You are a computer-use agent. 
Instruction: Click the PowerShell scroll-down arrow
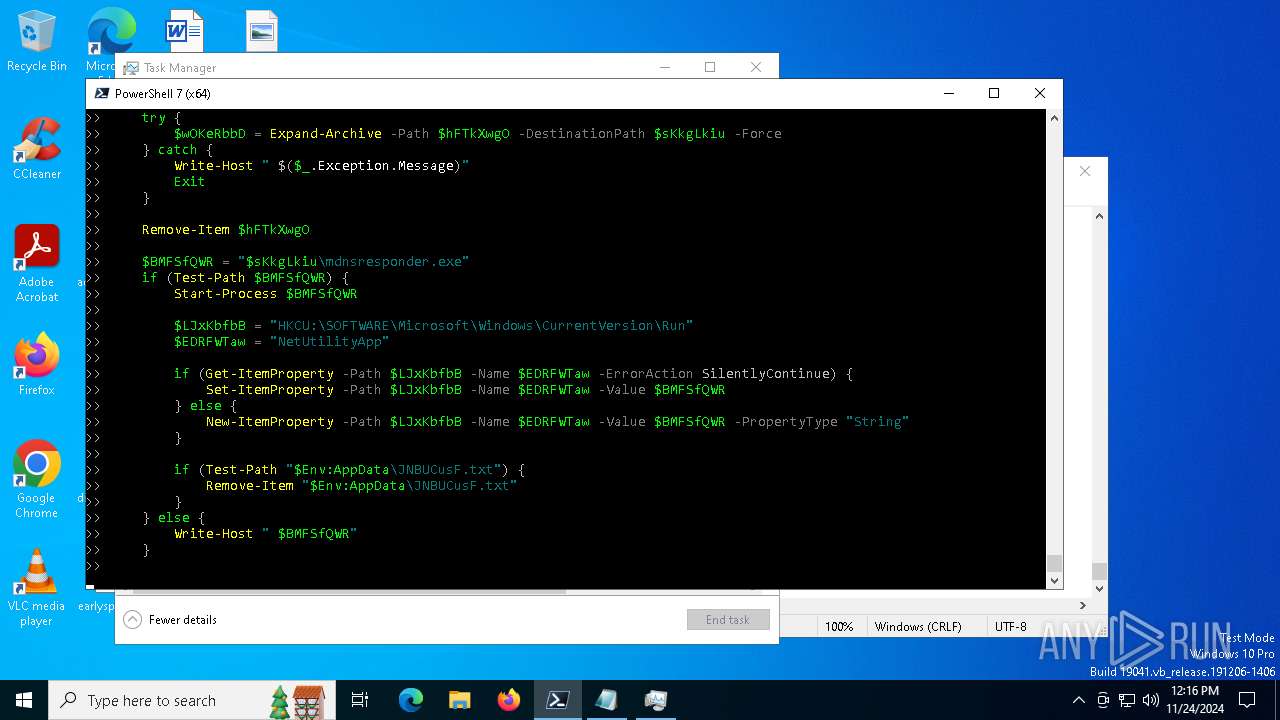(1054, 580)
